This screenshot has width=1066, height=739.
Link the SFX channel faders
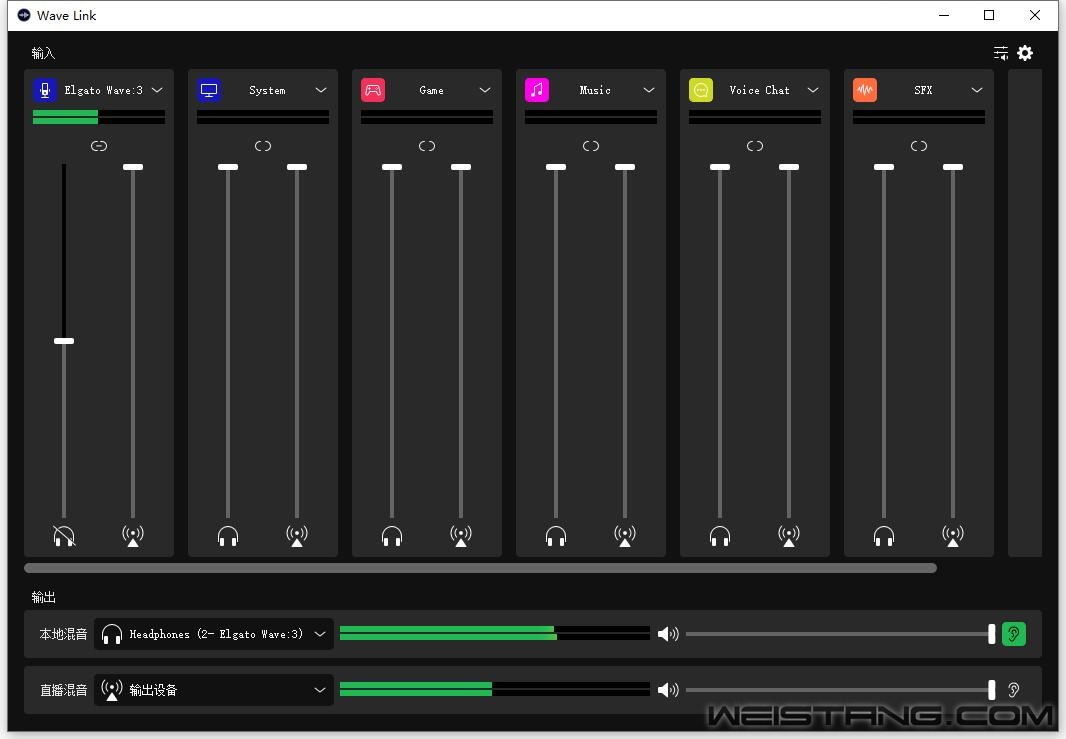[918, 146]
